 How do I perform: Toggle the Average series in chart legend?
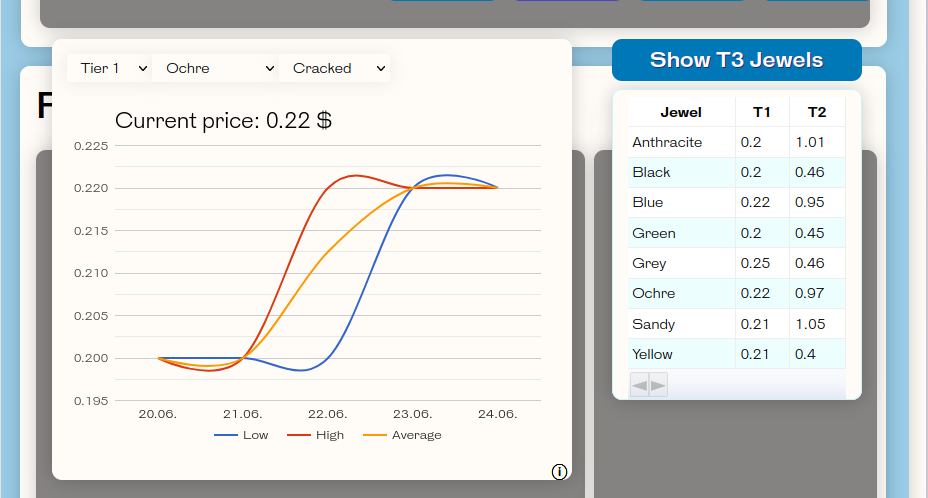click(x=402, y=435)
